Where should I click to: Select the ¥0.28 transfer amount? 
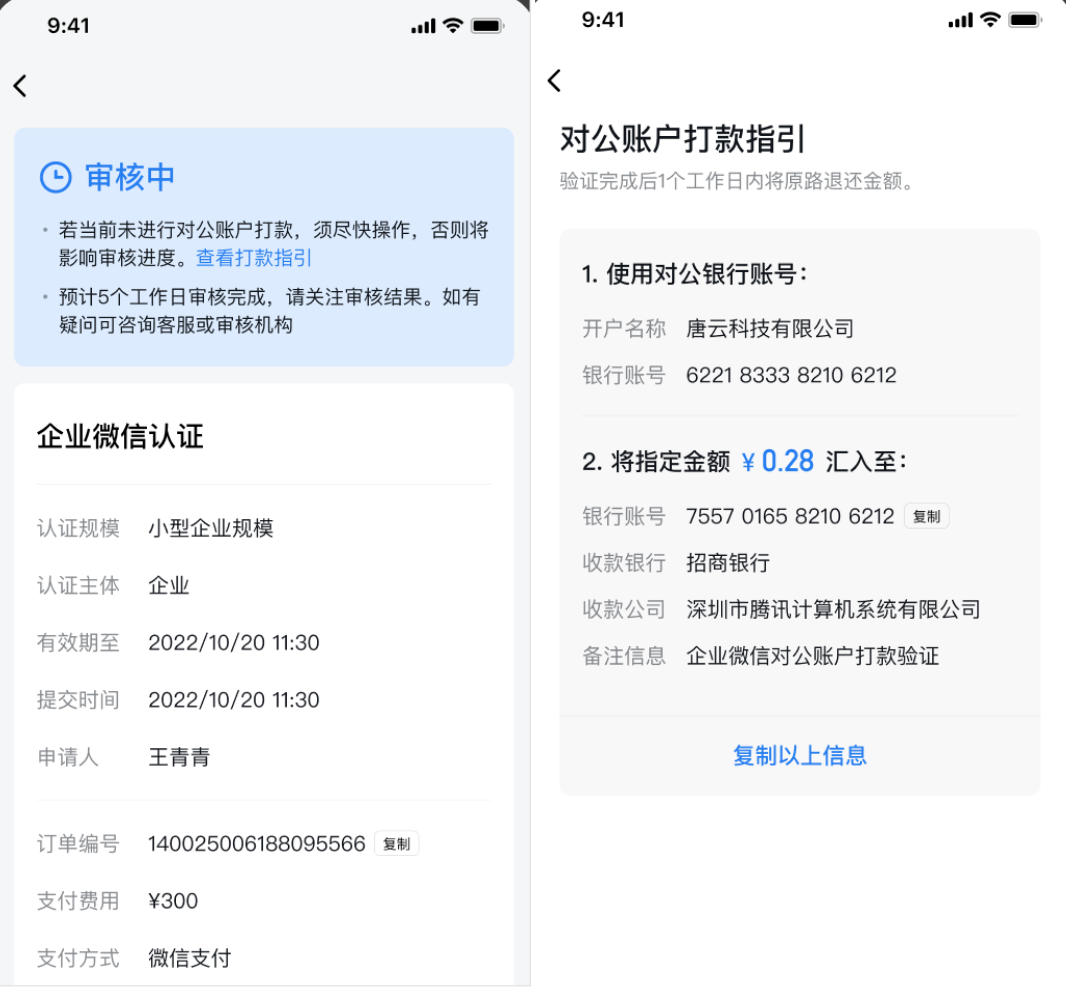click(778, 461)
